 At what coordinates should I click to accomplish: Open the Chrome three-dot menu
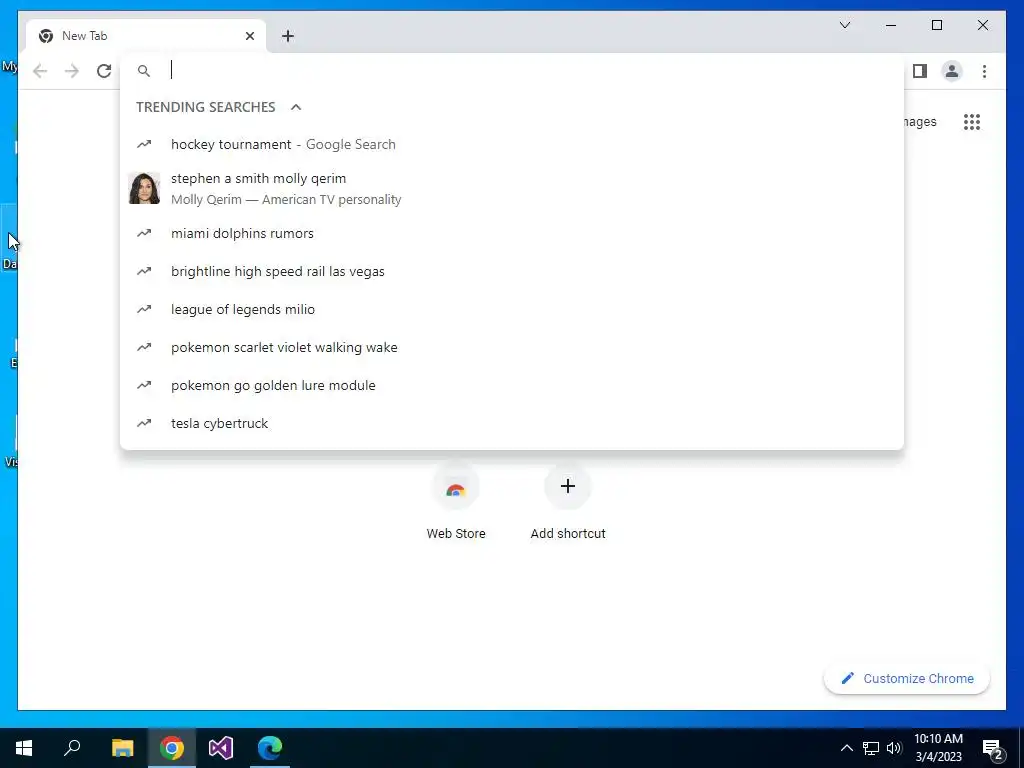point(984,71)
